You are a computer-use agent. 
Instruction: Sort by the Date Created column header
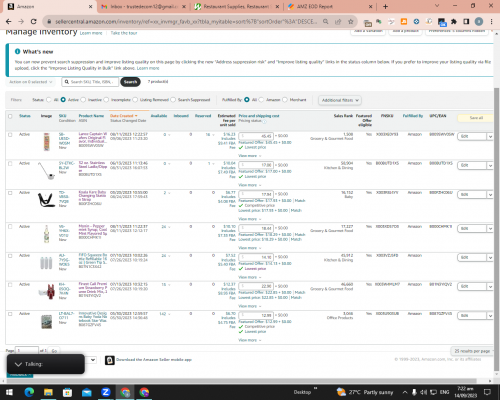123,116
